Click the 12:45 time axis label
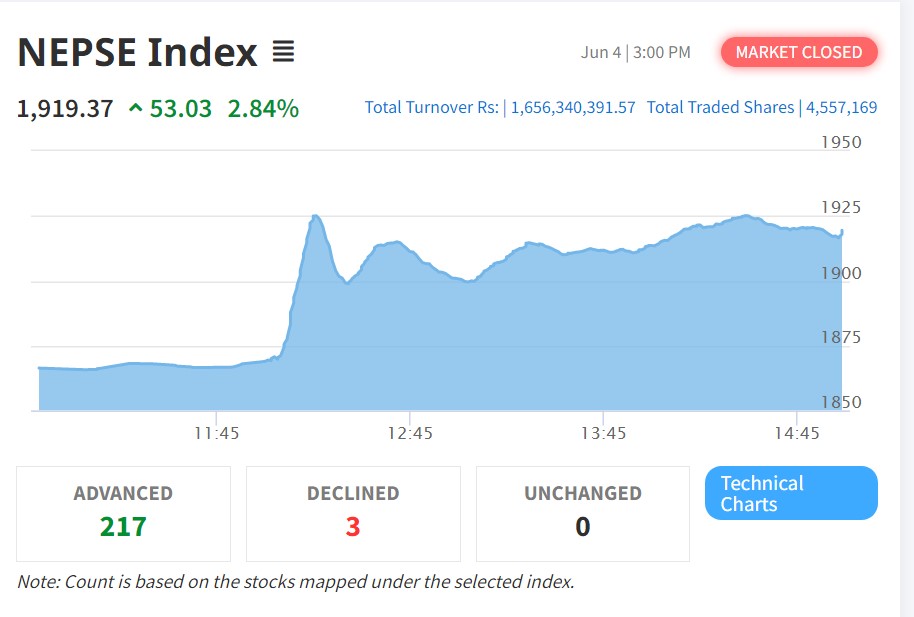914x617 pixels. 410,433
